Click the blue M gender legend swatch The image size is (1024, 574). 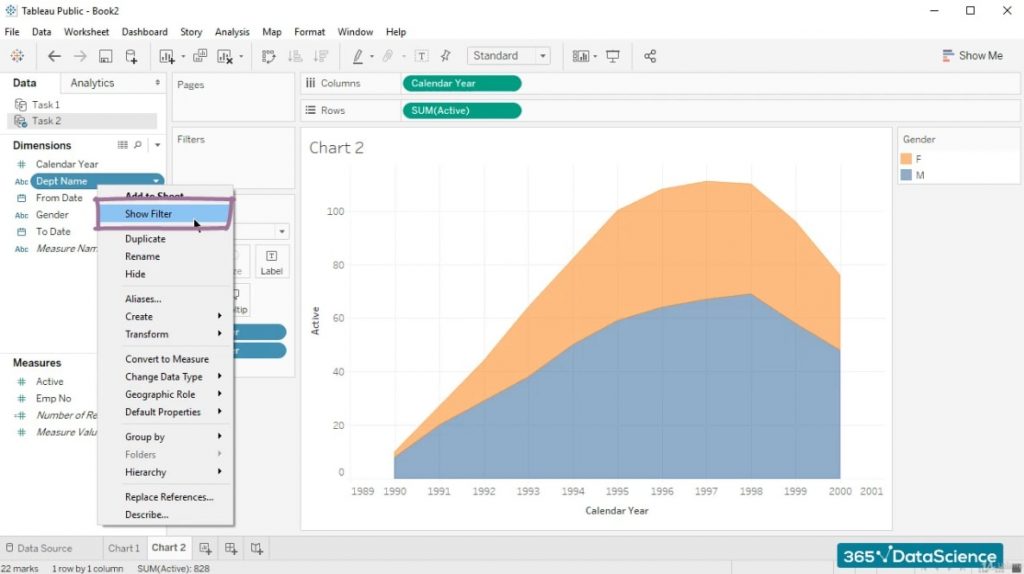coord(906,175)
